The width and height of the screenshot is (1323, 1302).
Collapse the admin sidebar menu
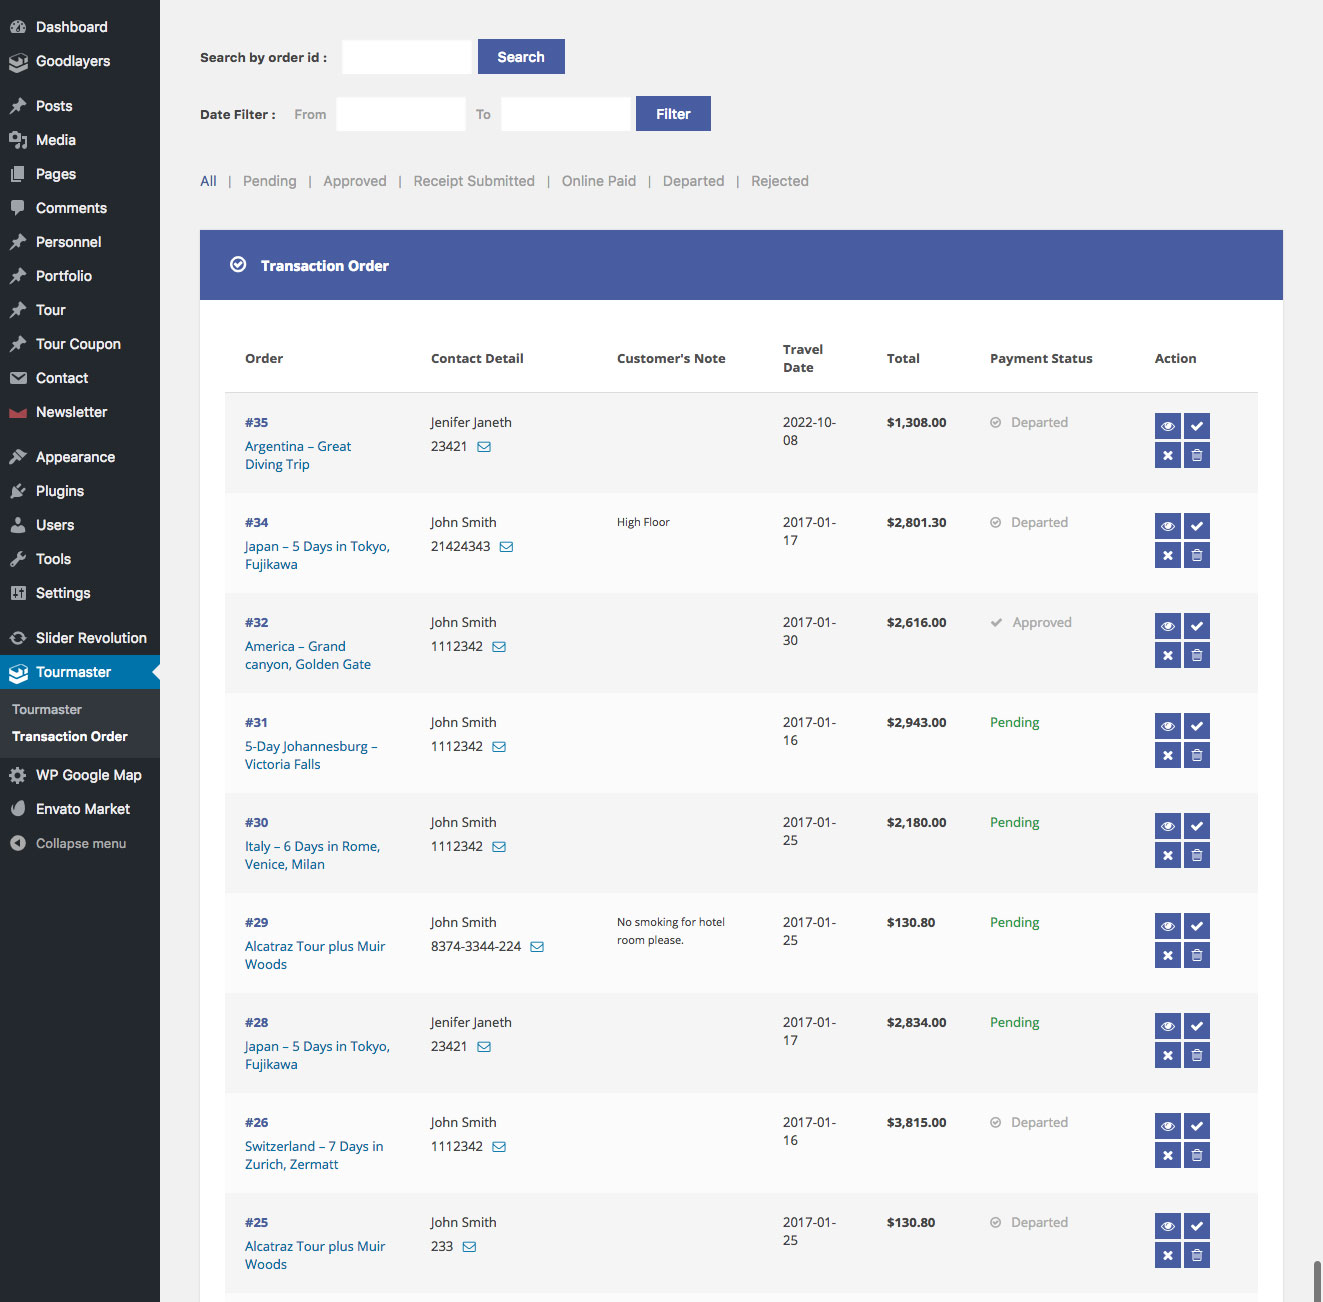click(x=80, y=843)
